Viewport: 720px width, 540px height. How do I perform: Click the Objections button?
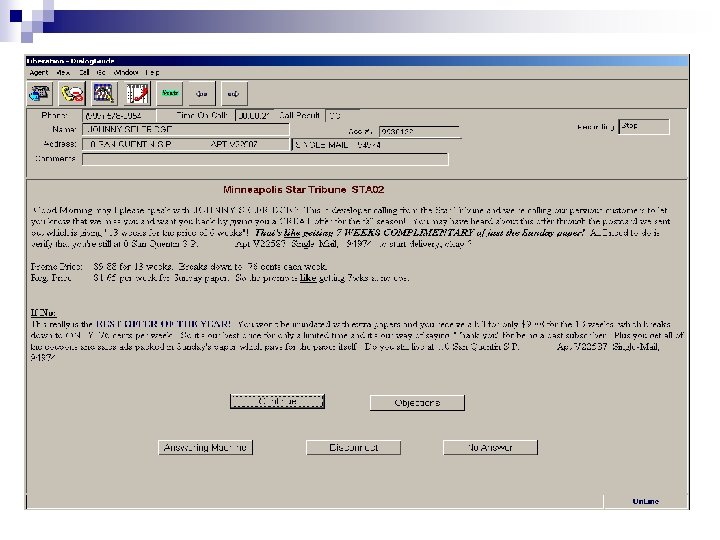(x=417, y=403)
